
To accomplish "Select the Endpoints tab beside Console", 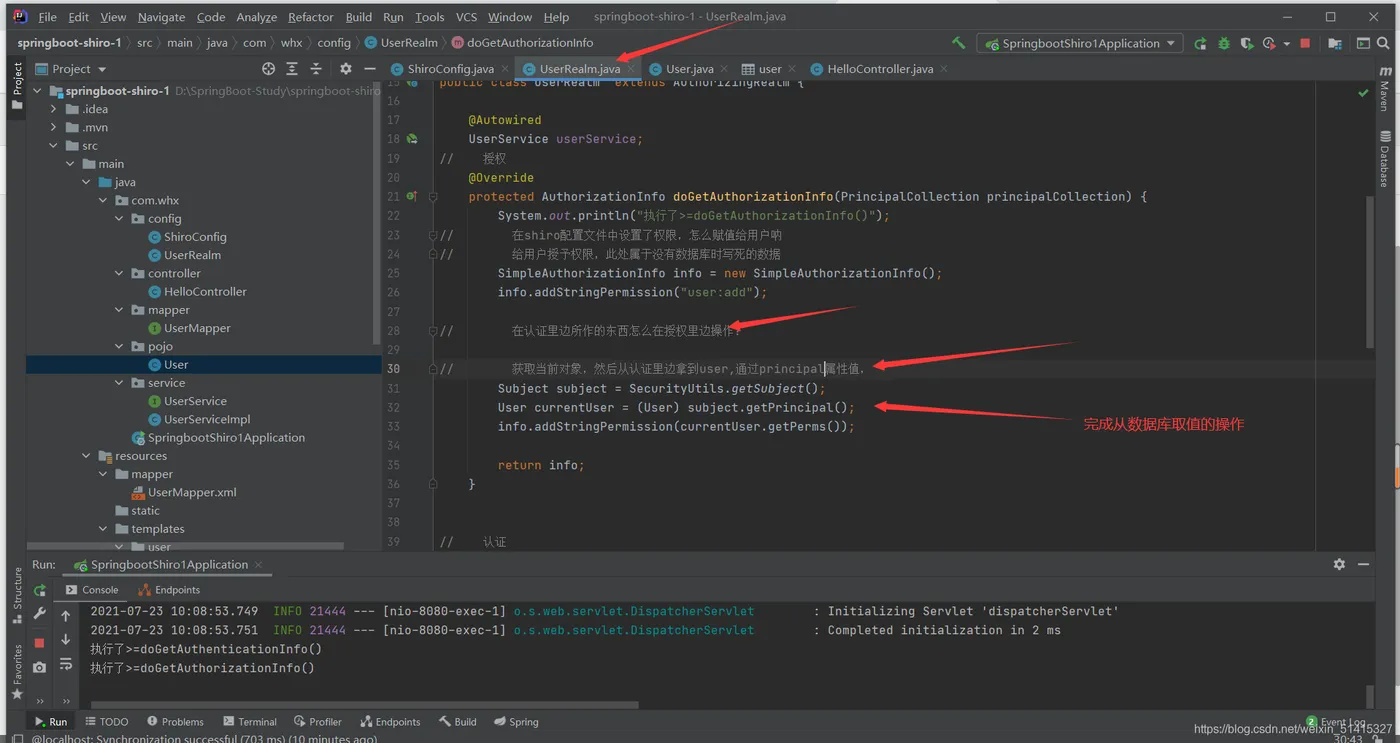I will (169, 590).
